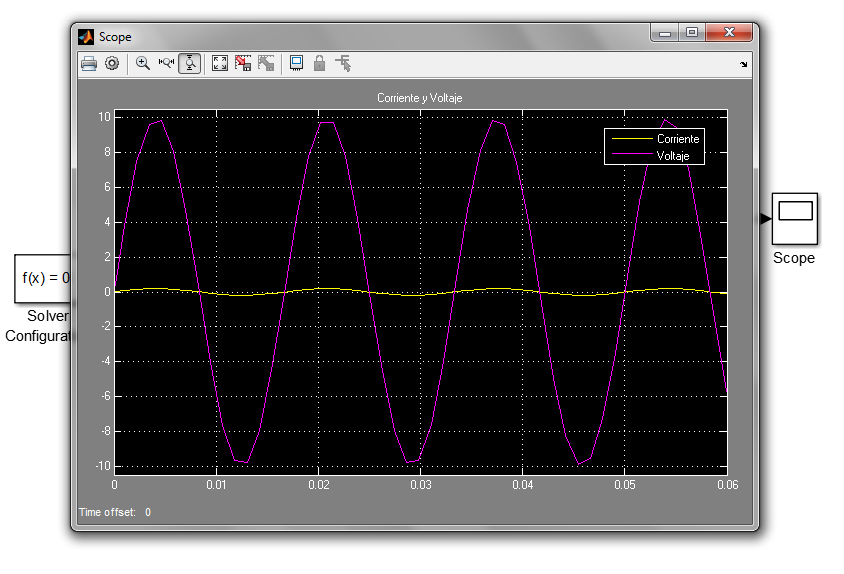Select the Zoom X-axis tool
Screen dimensions: 844x574
pyautogui.click(x=166, y=64)
